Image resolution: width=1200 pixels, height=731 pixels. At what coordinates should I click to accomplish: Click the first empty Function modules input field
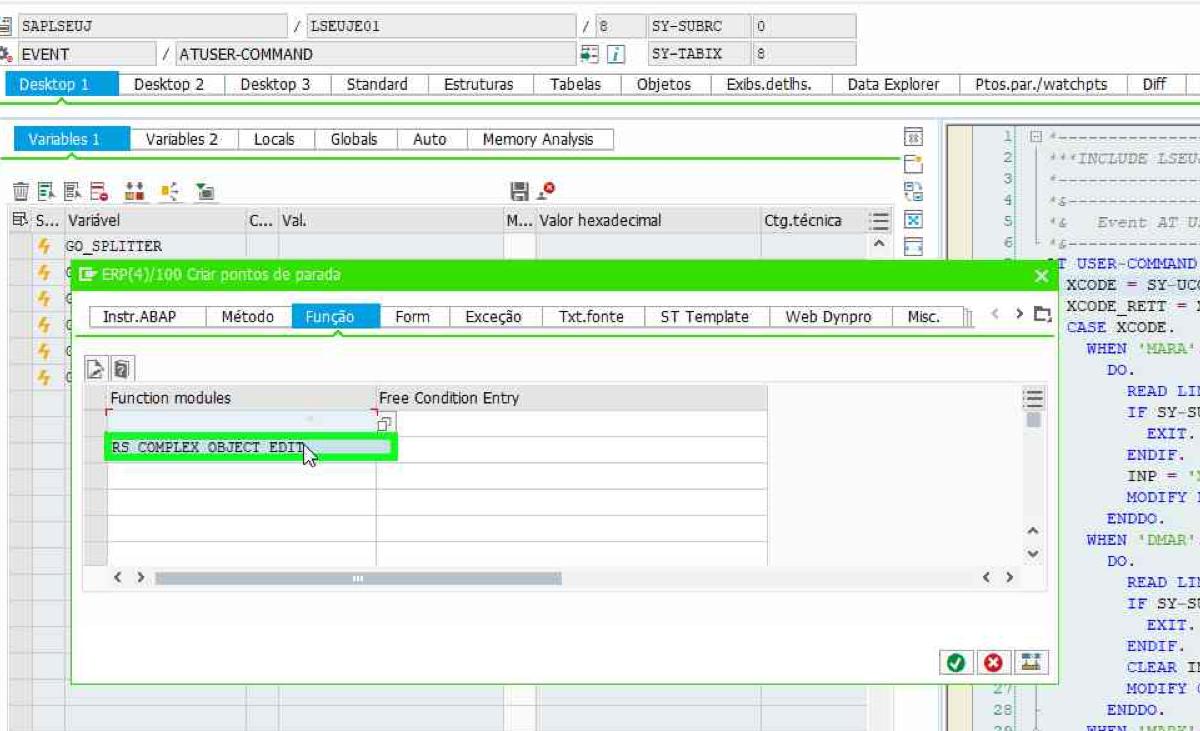(241, 424)
